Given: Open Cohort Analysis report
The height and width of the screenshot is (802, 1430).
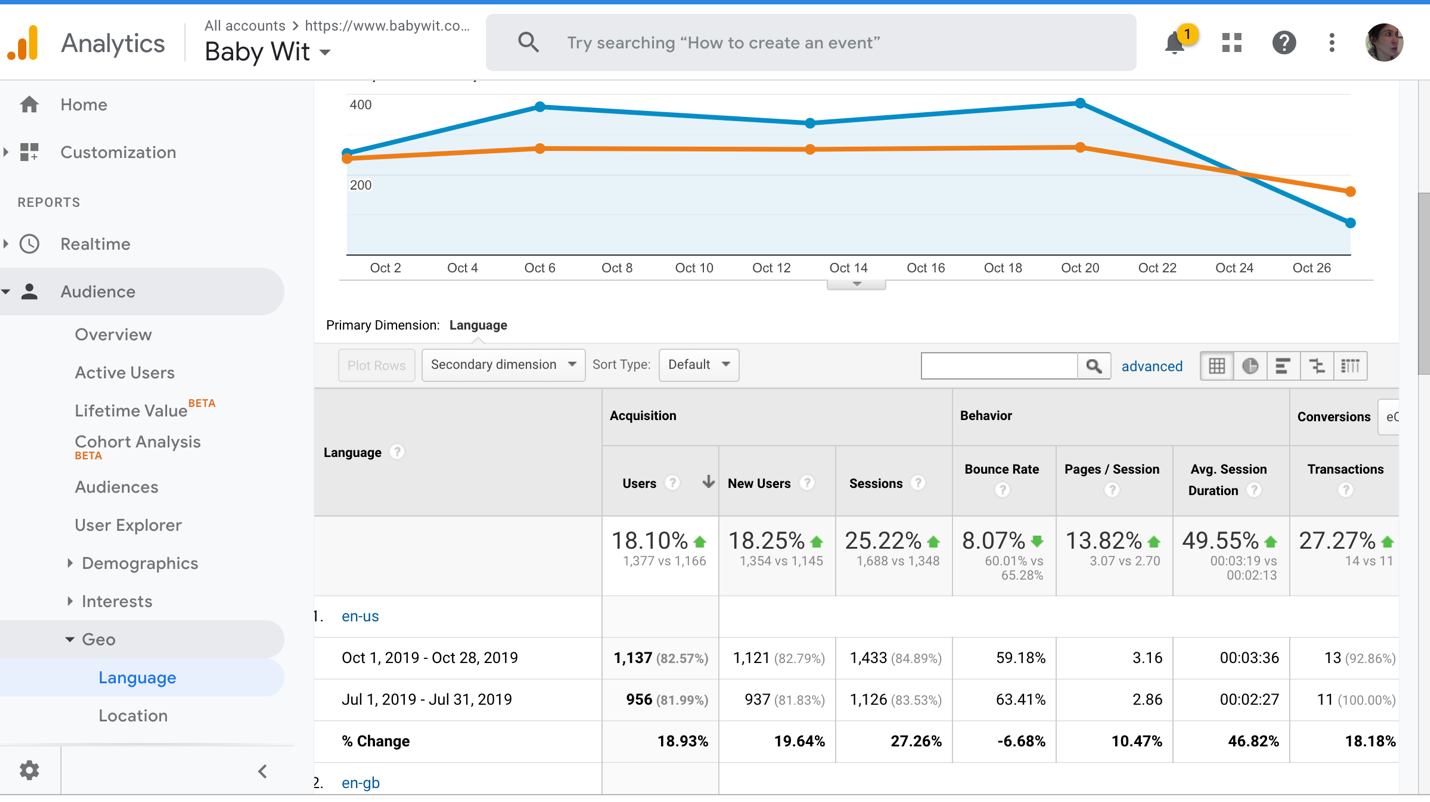Looking at the screenshot, I should (138, 442).
